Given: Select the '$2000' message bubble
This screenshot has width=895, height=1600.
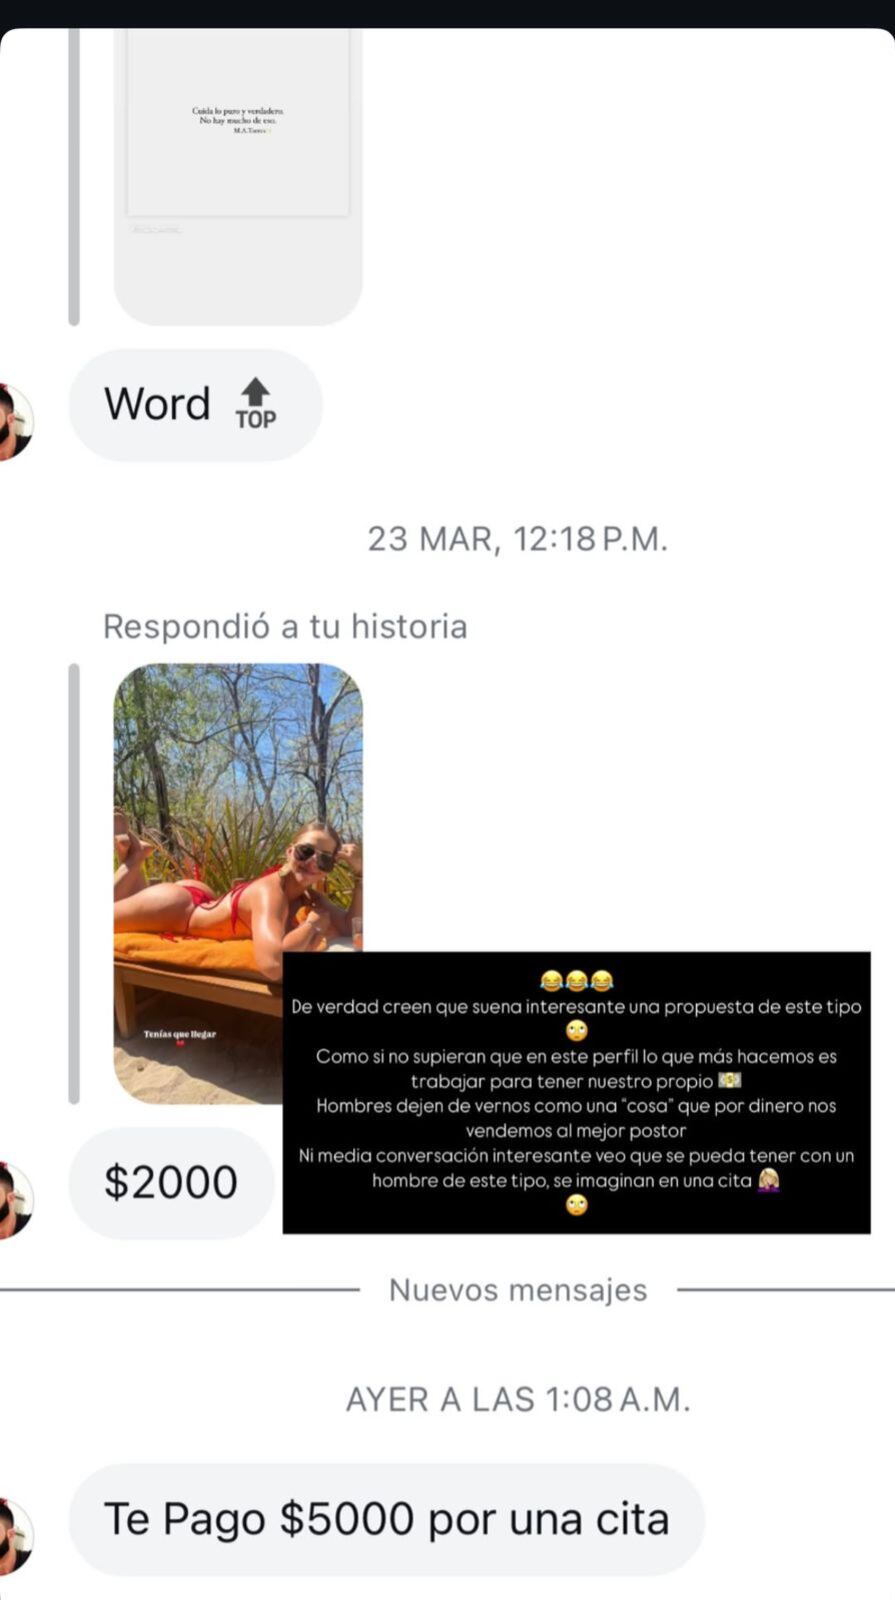Looking at the screenshot, I should pos(171,1182).
